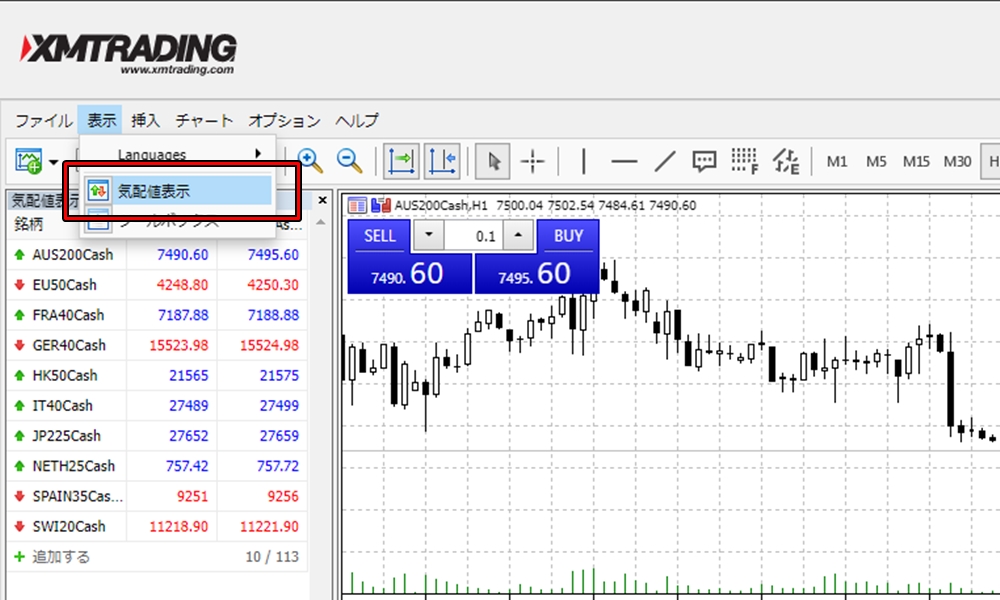Click the blue SELL button
1000x600 pixels.
(x=380, y=236)
